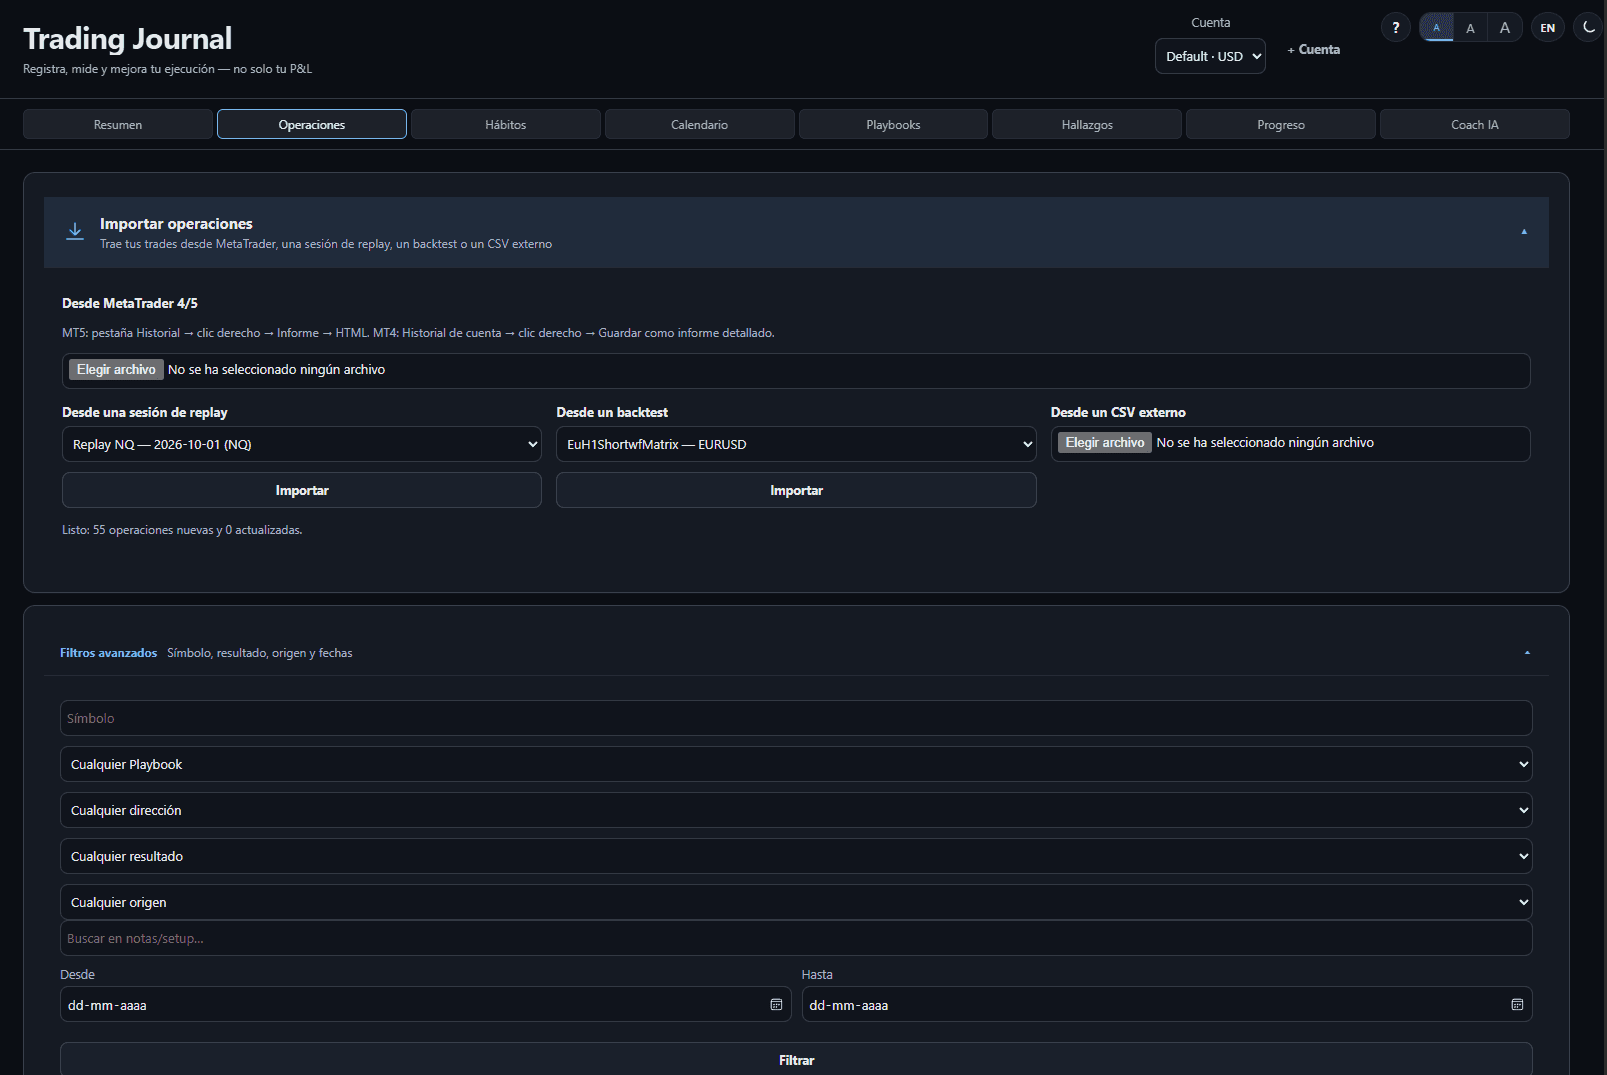This screenshot has height=1075, width=1607.
Task: Apply filters with the Filtrar button
Action: (796, 1059)
